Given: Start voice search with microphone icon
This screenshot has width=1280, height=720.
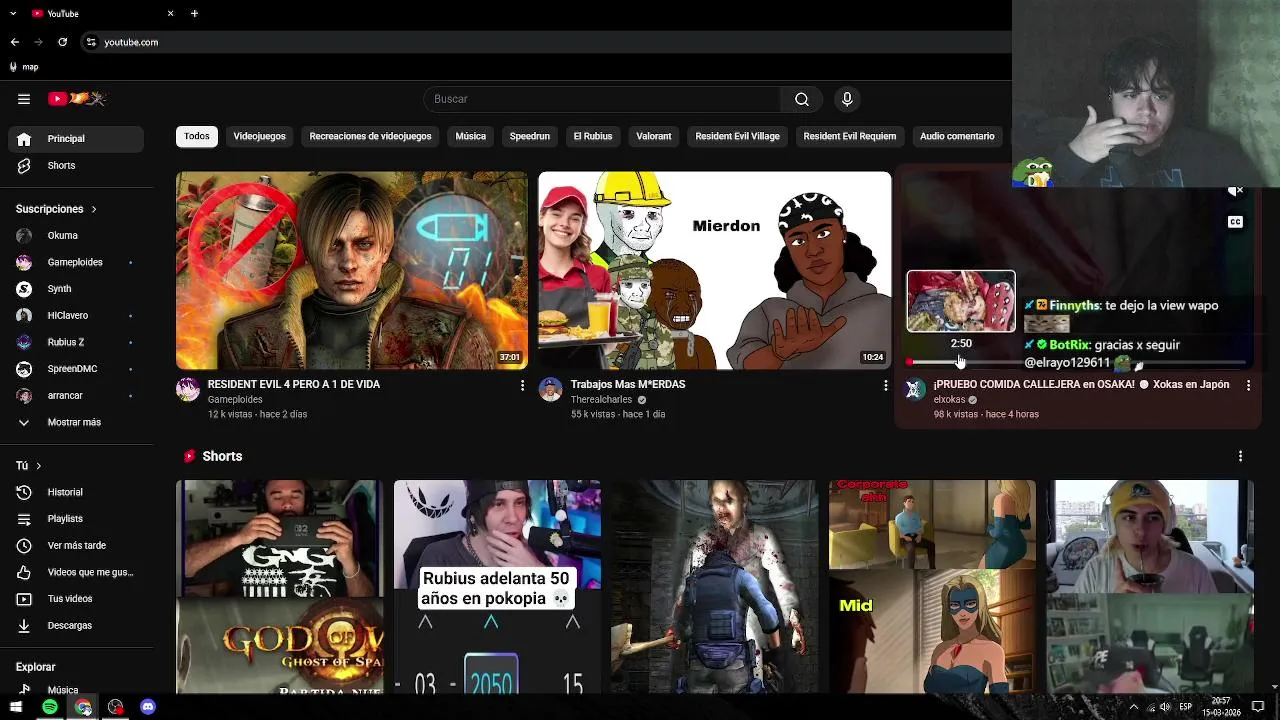Looking at the screenshot, I should point(847,99).
